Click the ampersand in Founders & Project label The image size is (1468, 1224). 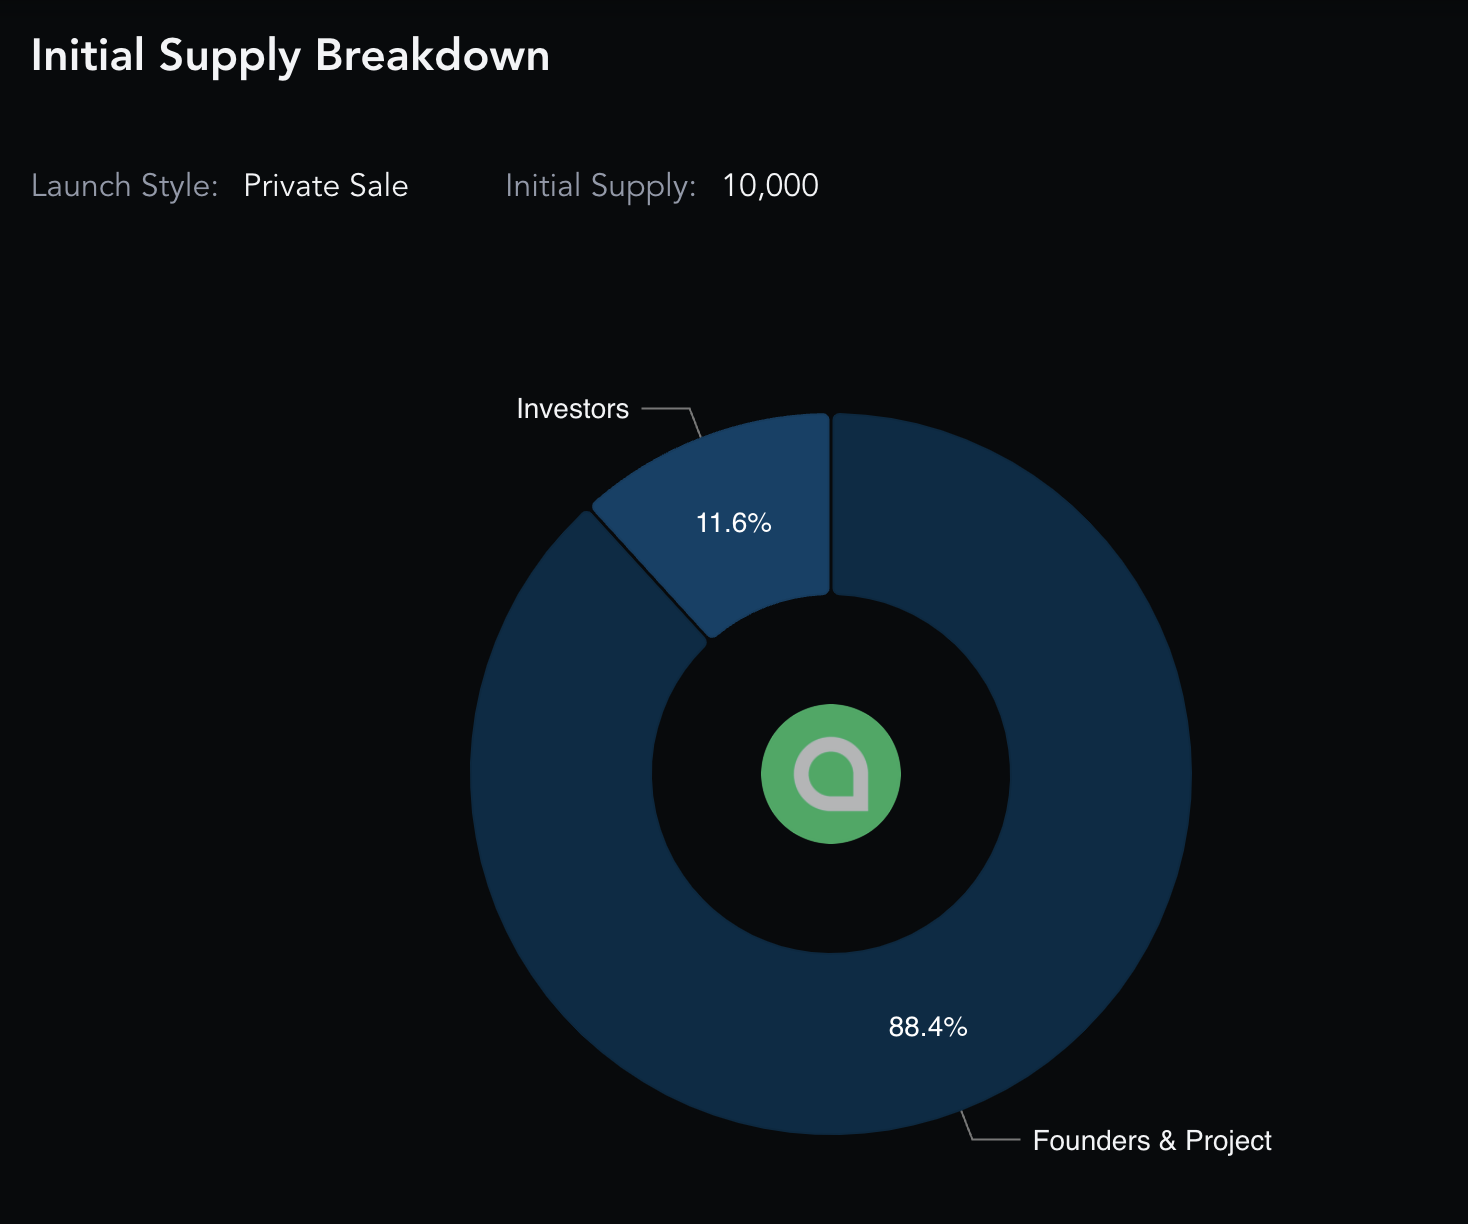click(x=1167, y=1141)
